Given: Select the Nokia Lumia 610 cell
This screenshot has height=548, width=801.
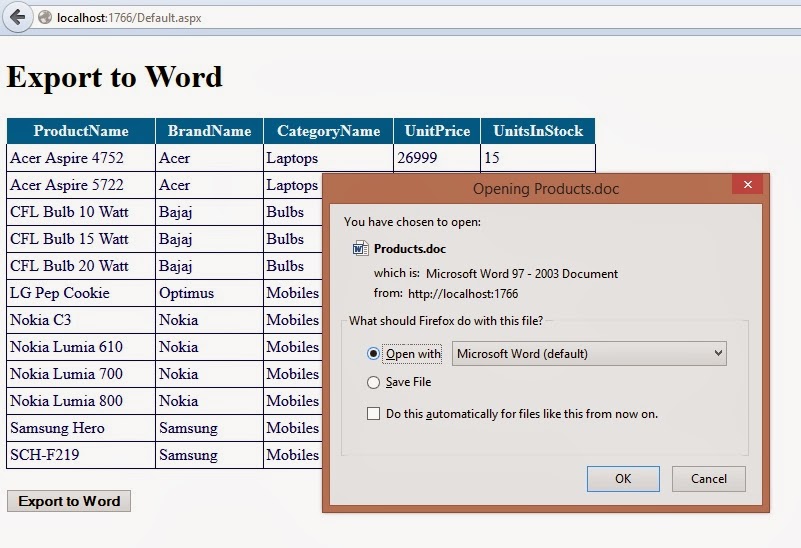Looking at the screenshot, I should tap(81, 347).
